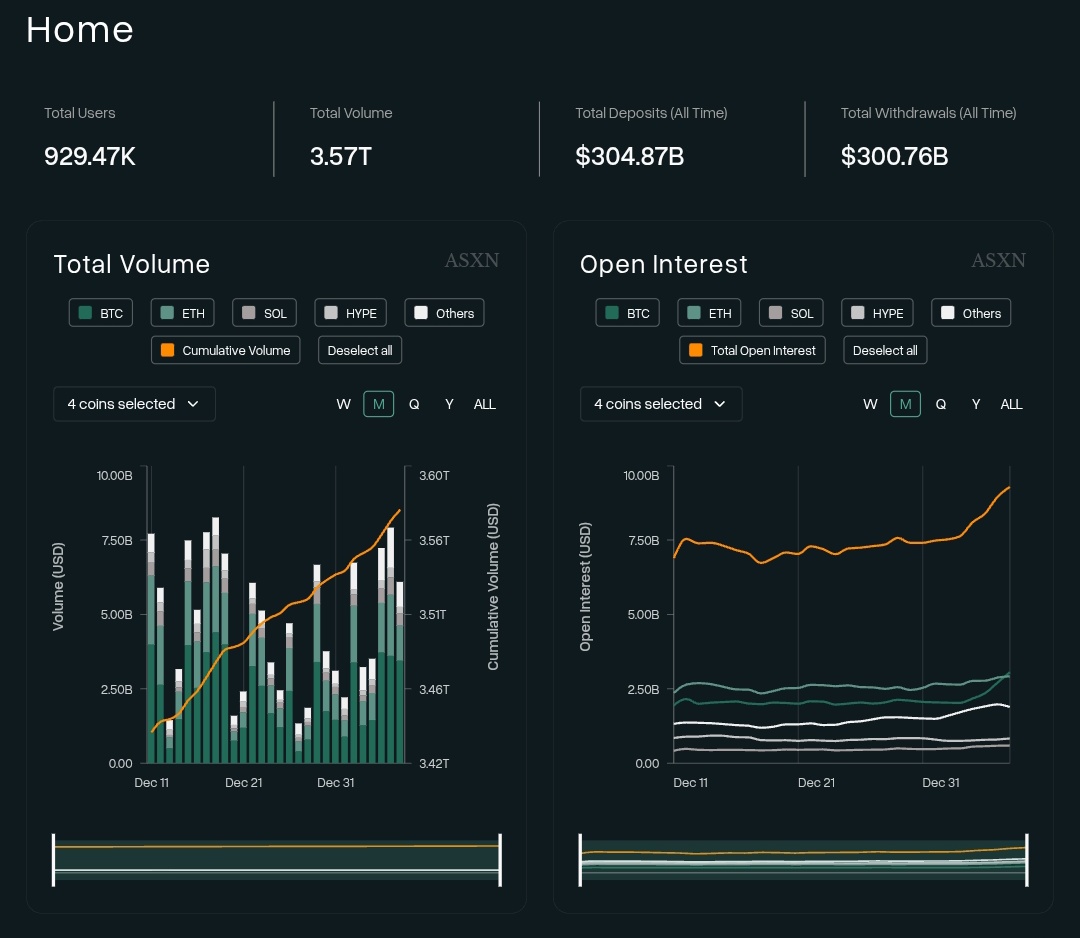Viewport: 1080px width, 938px height.
Task: Select ALL range on Open Interest chart
Action: pos(1011,404)
